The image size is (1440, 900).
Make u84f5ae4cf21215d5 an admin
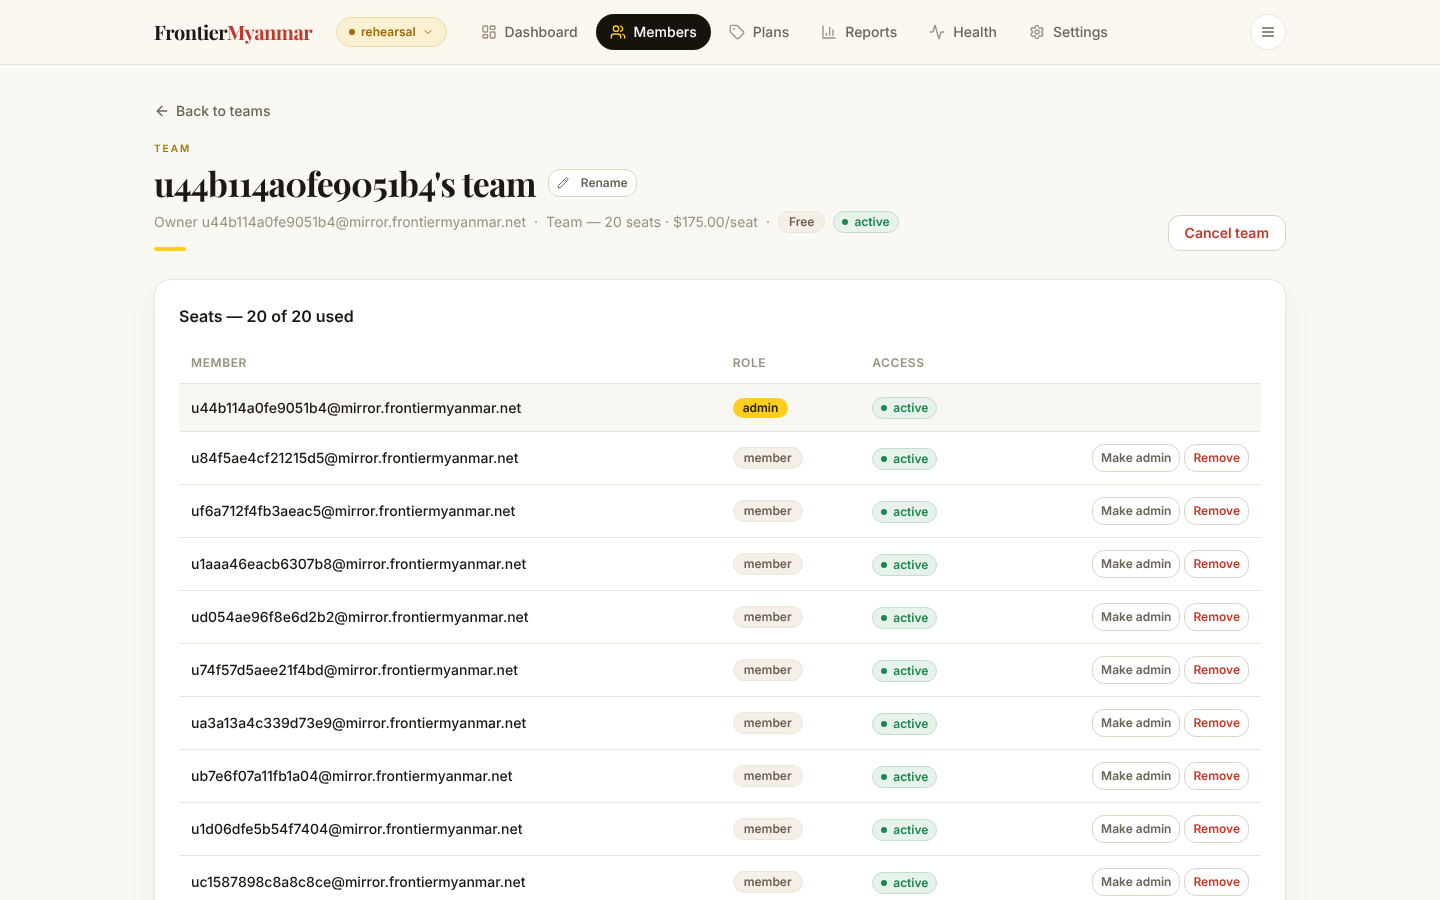pyautogui.click(x=1136, y=458)
